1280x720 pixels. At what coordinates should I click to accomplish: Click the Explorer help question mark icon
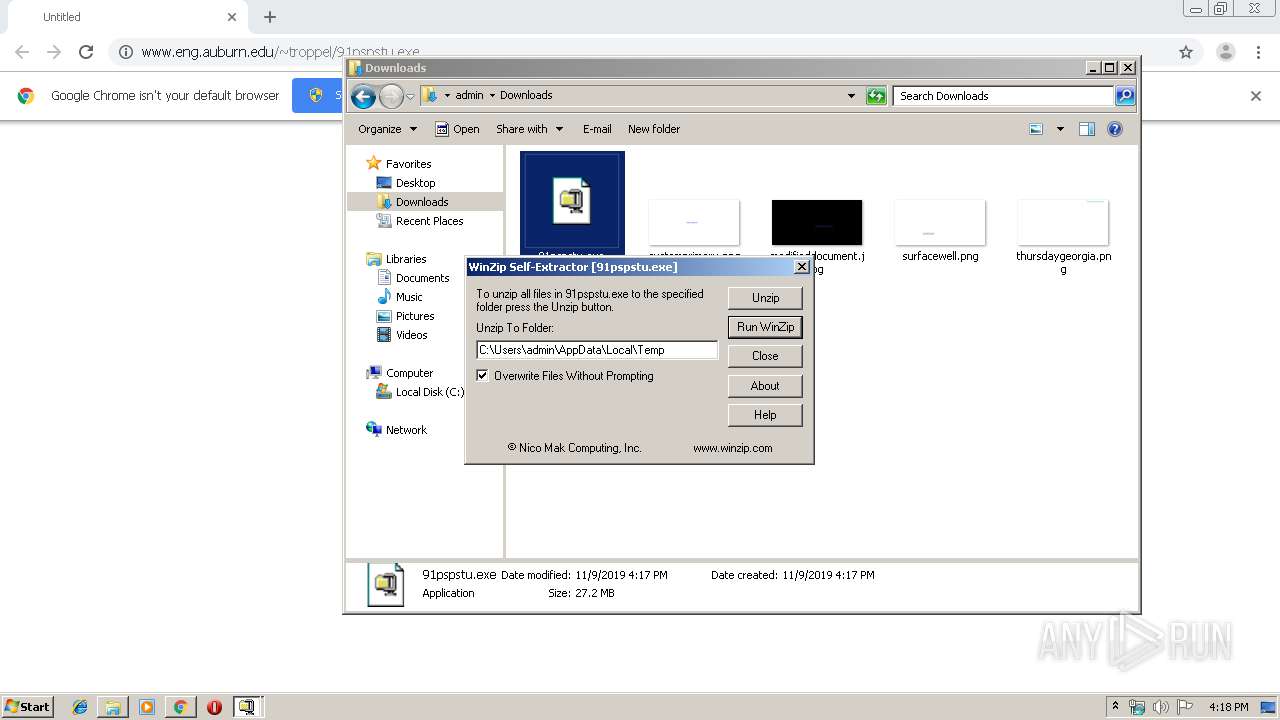(1115, 129)
